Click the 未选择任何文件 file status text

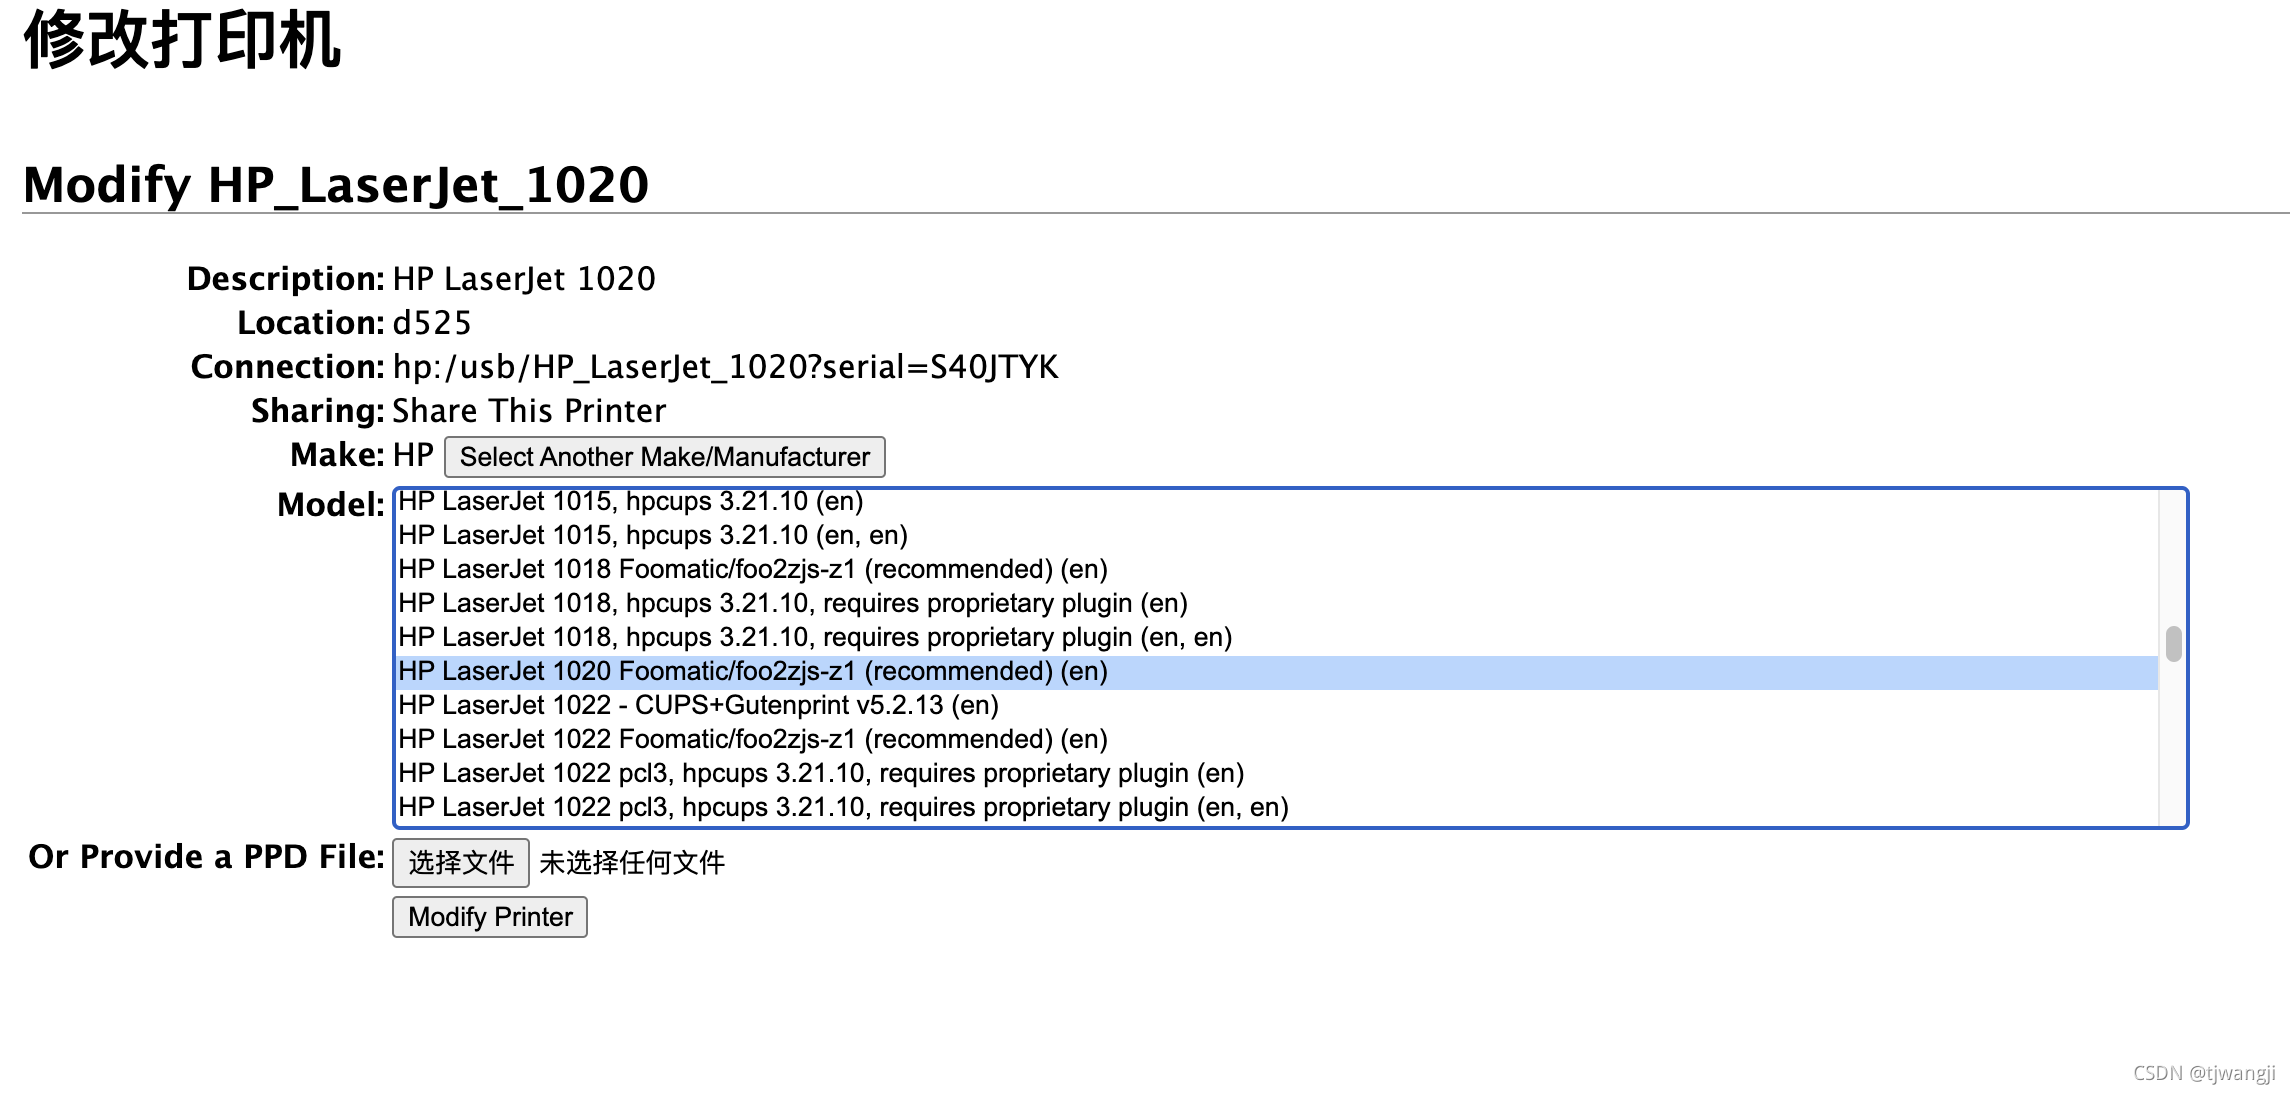click(x=631, y=863)
